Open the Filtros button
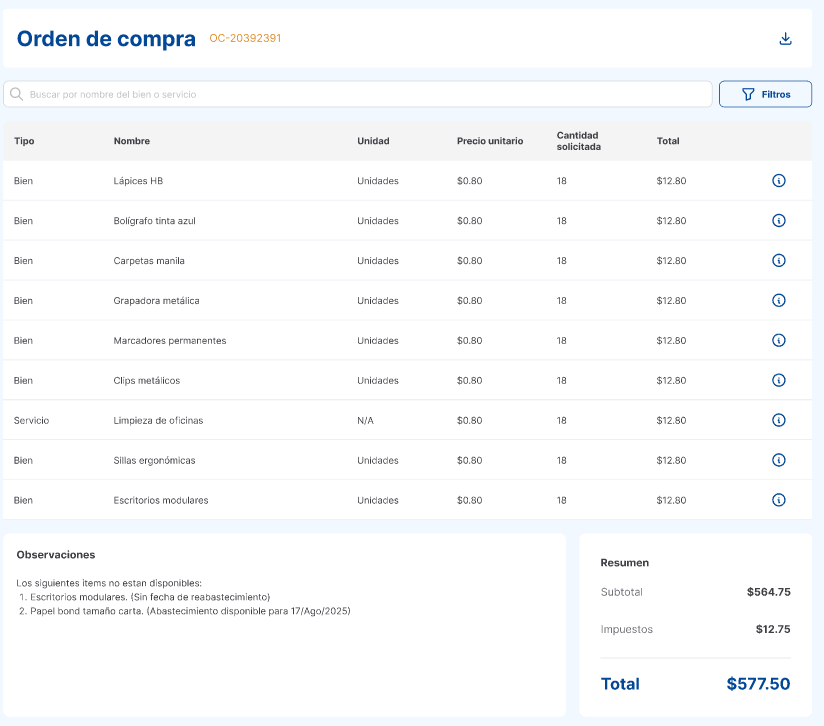This screenshot has width=824, height=726. pyautogui.click(x=765, y=93)
